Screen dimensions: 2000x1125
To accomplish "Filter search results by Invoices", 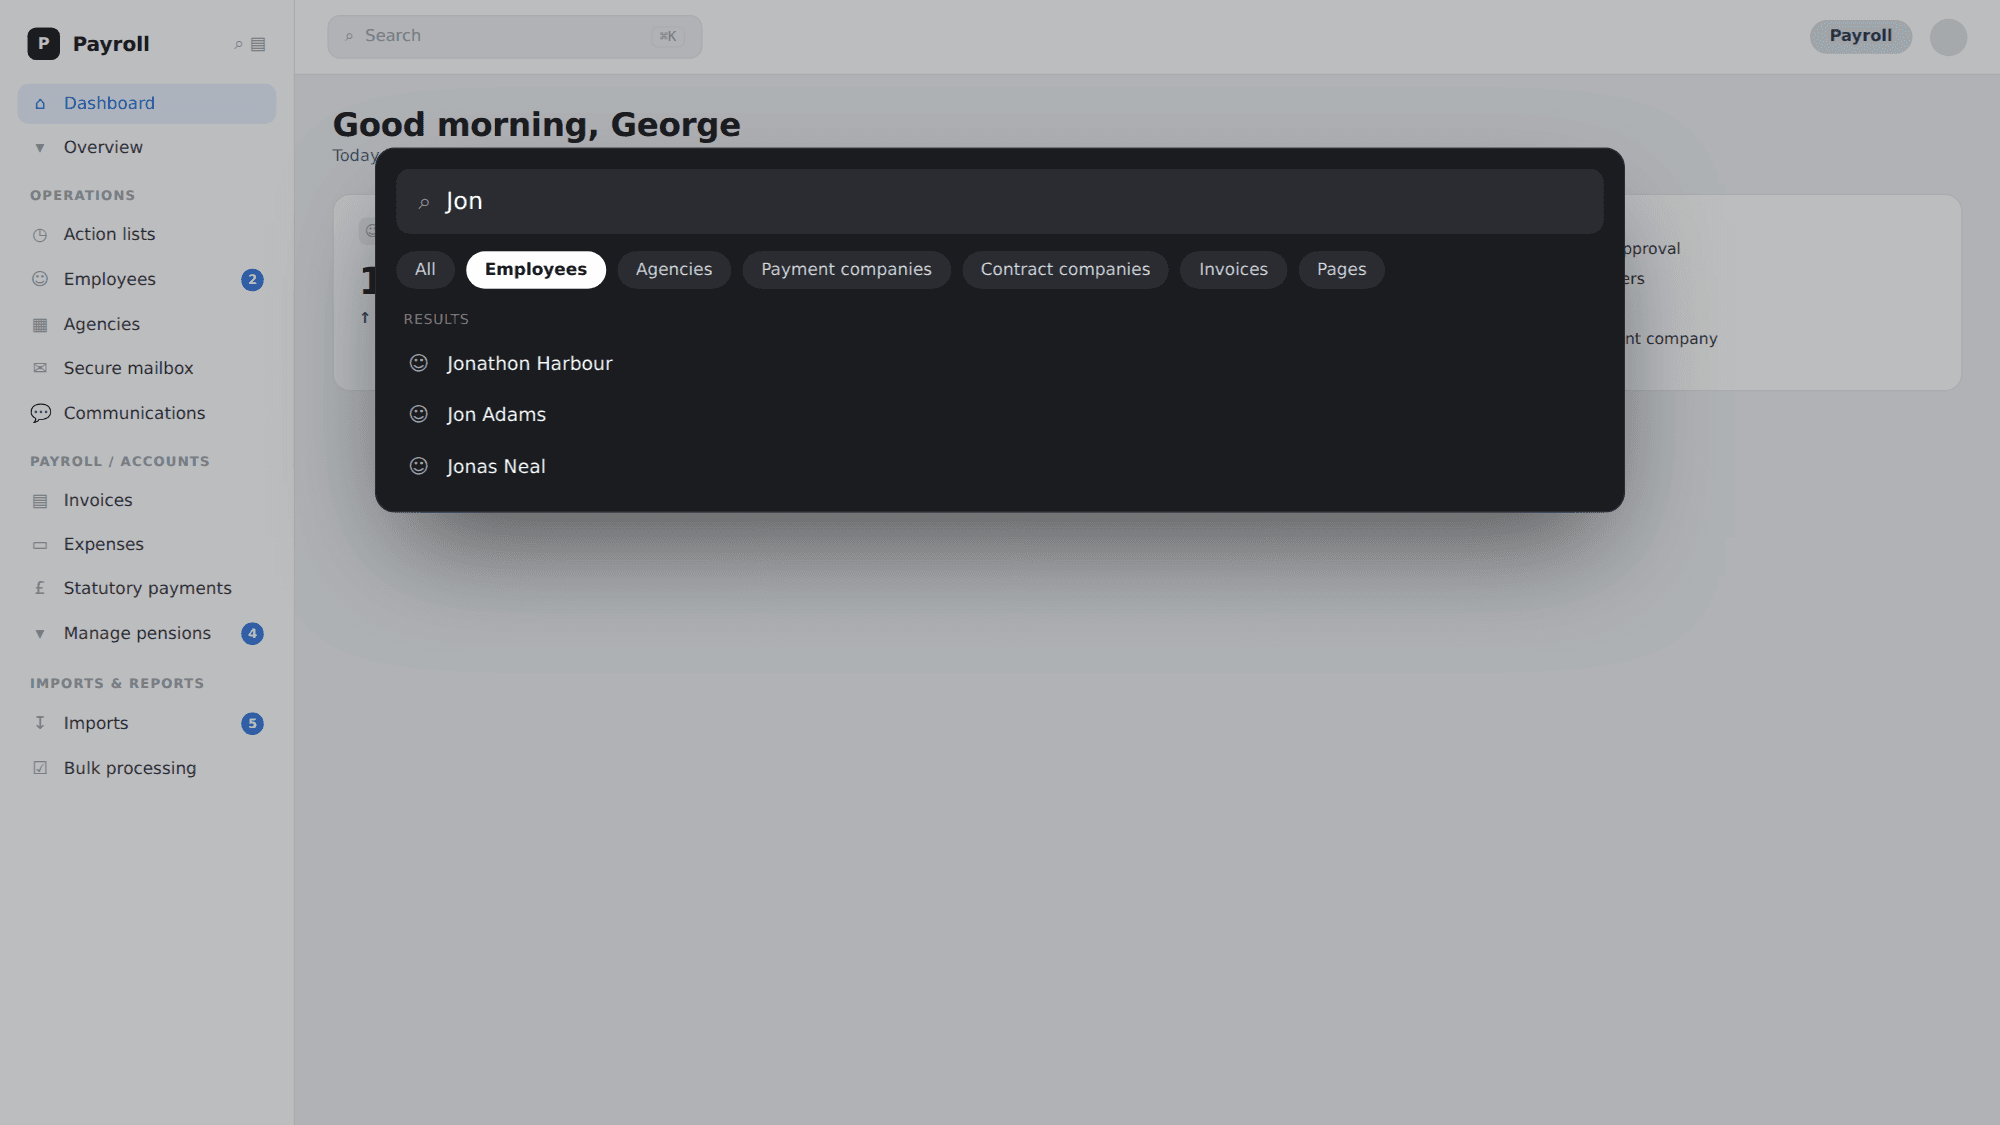I will 1233,269.
